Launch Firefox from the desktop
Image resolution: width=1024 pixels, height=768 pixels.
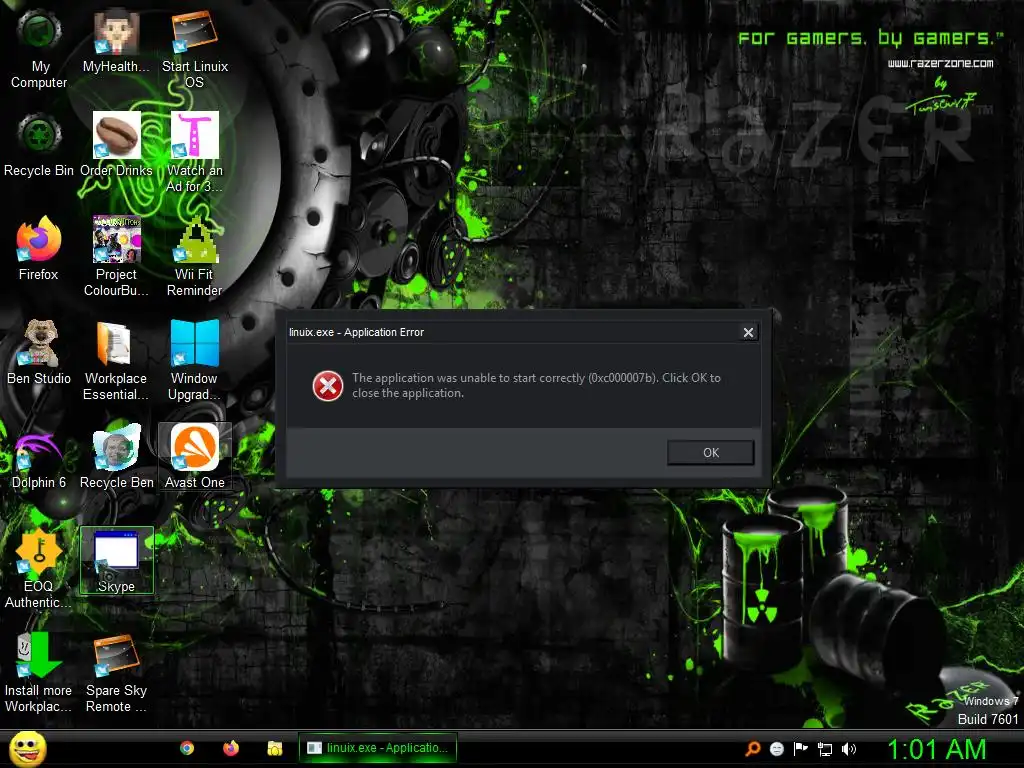(x=39, y=249)
